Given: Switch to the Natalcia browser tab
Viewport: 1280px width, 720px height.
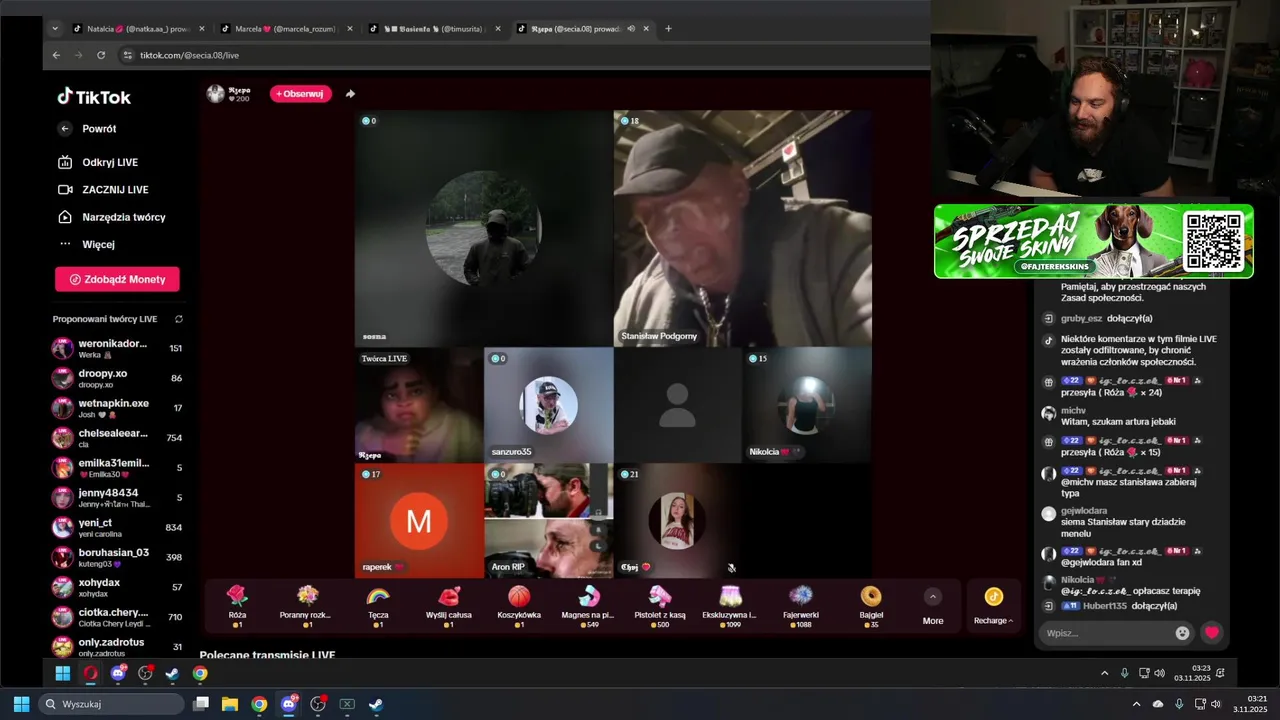Looking at the screenshot, I should (x=137, y=29).
